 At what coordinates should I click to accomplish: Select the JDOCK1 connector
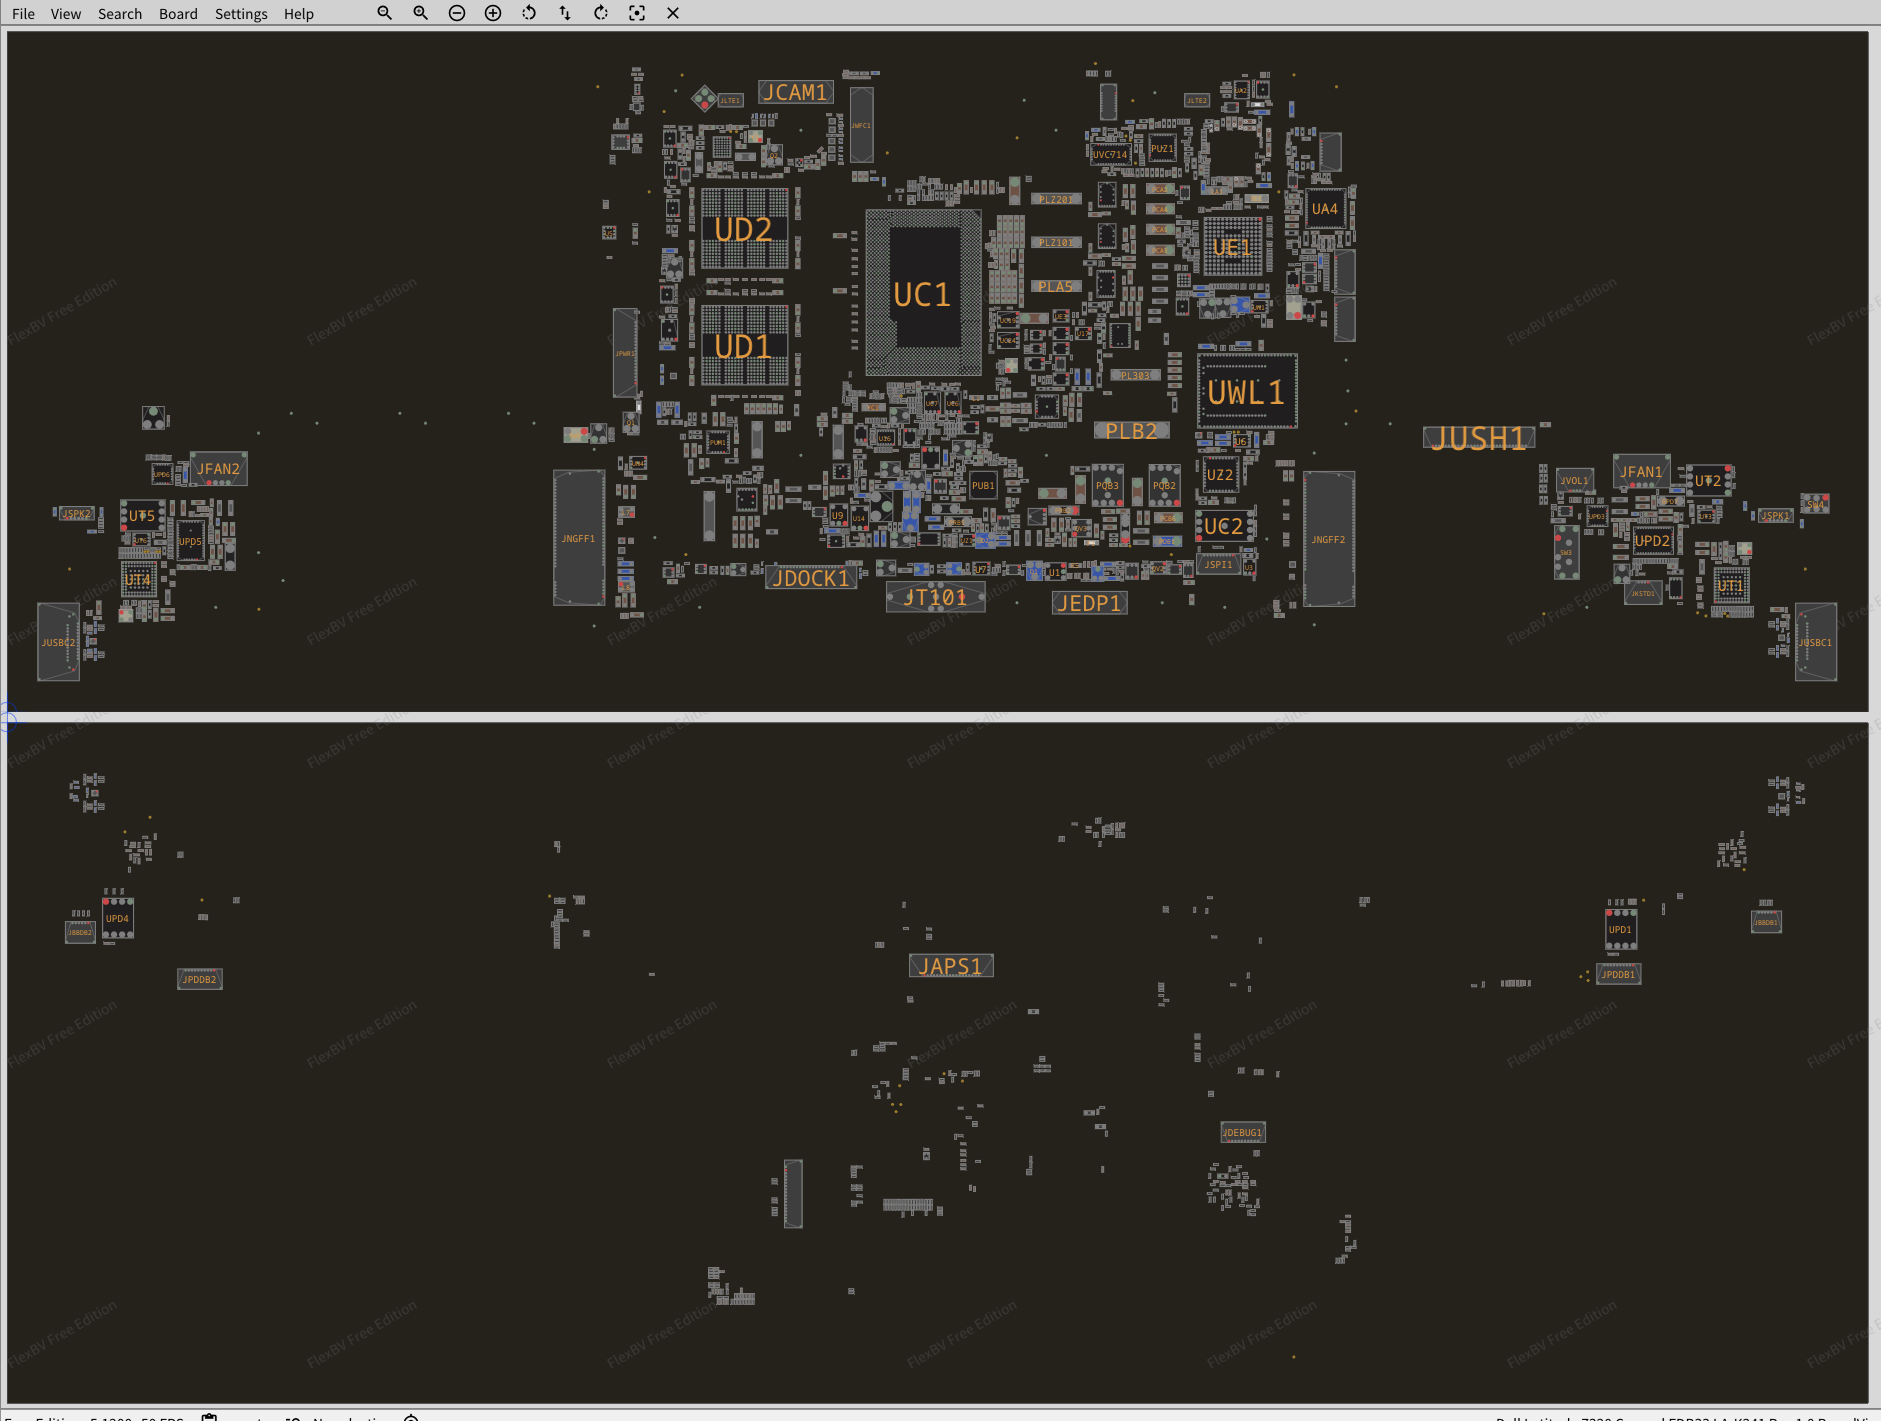click(x=811, y=578)
